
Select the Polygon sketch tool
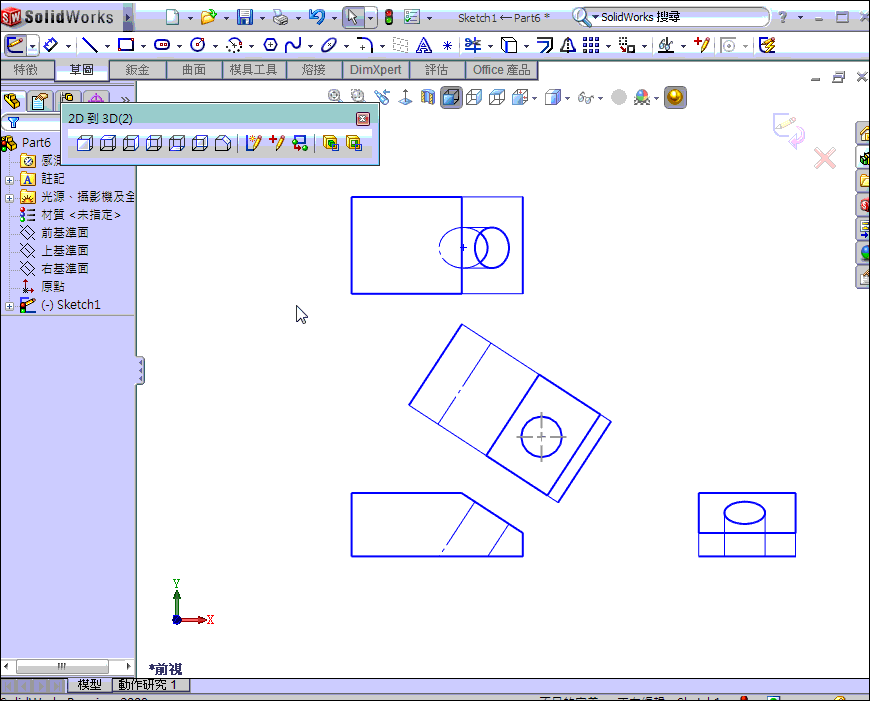(x=270, y=45)
